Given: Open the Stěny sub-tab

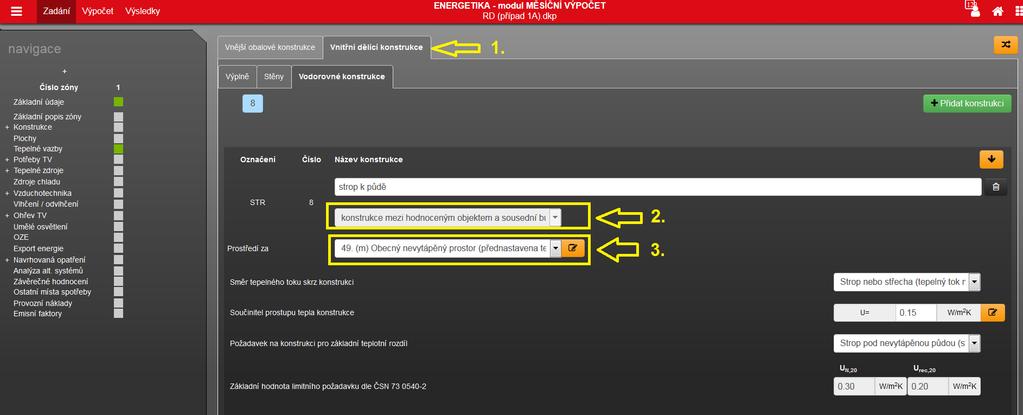Looking at the screenshot, I should click(x=273, y=77).
